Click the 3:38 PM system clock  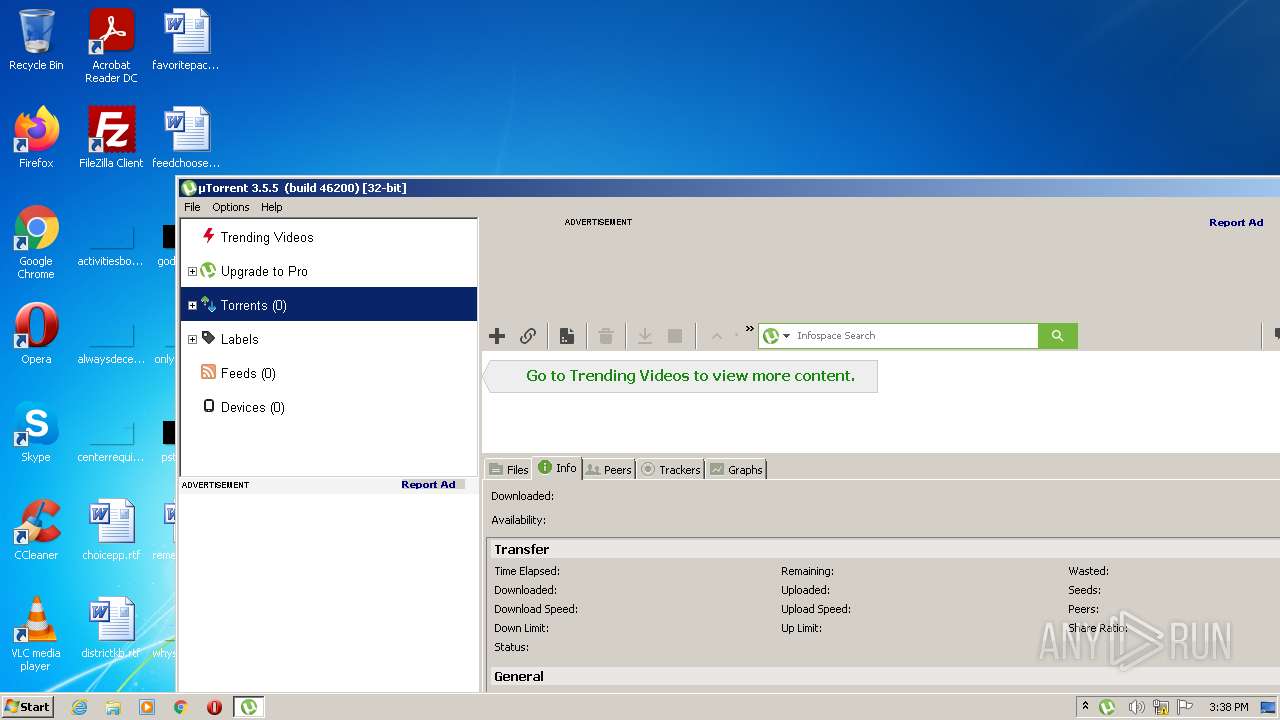(x=1228, y=707)
